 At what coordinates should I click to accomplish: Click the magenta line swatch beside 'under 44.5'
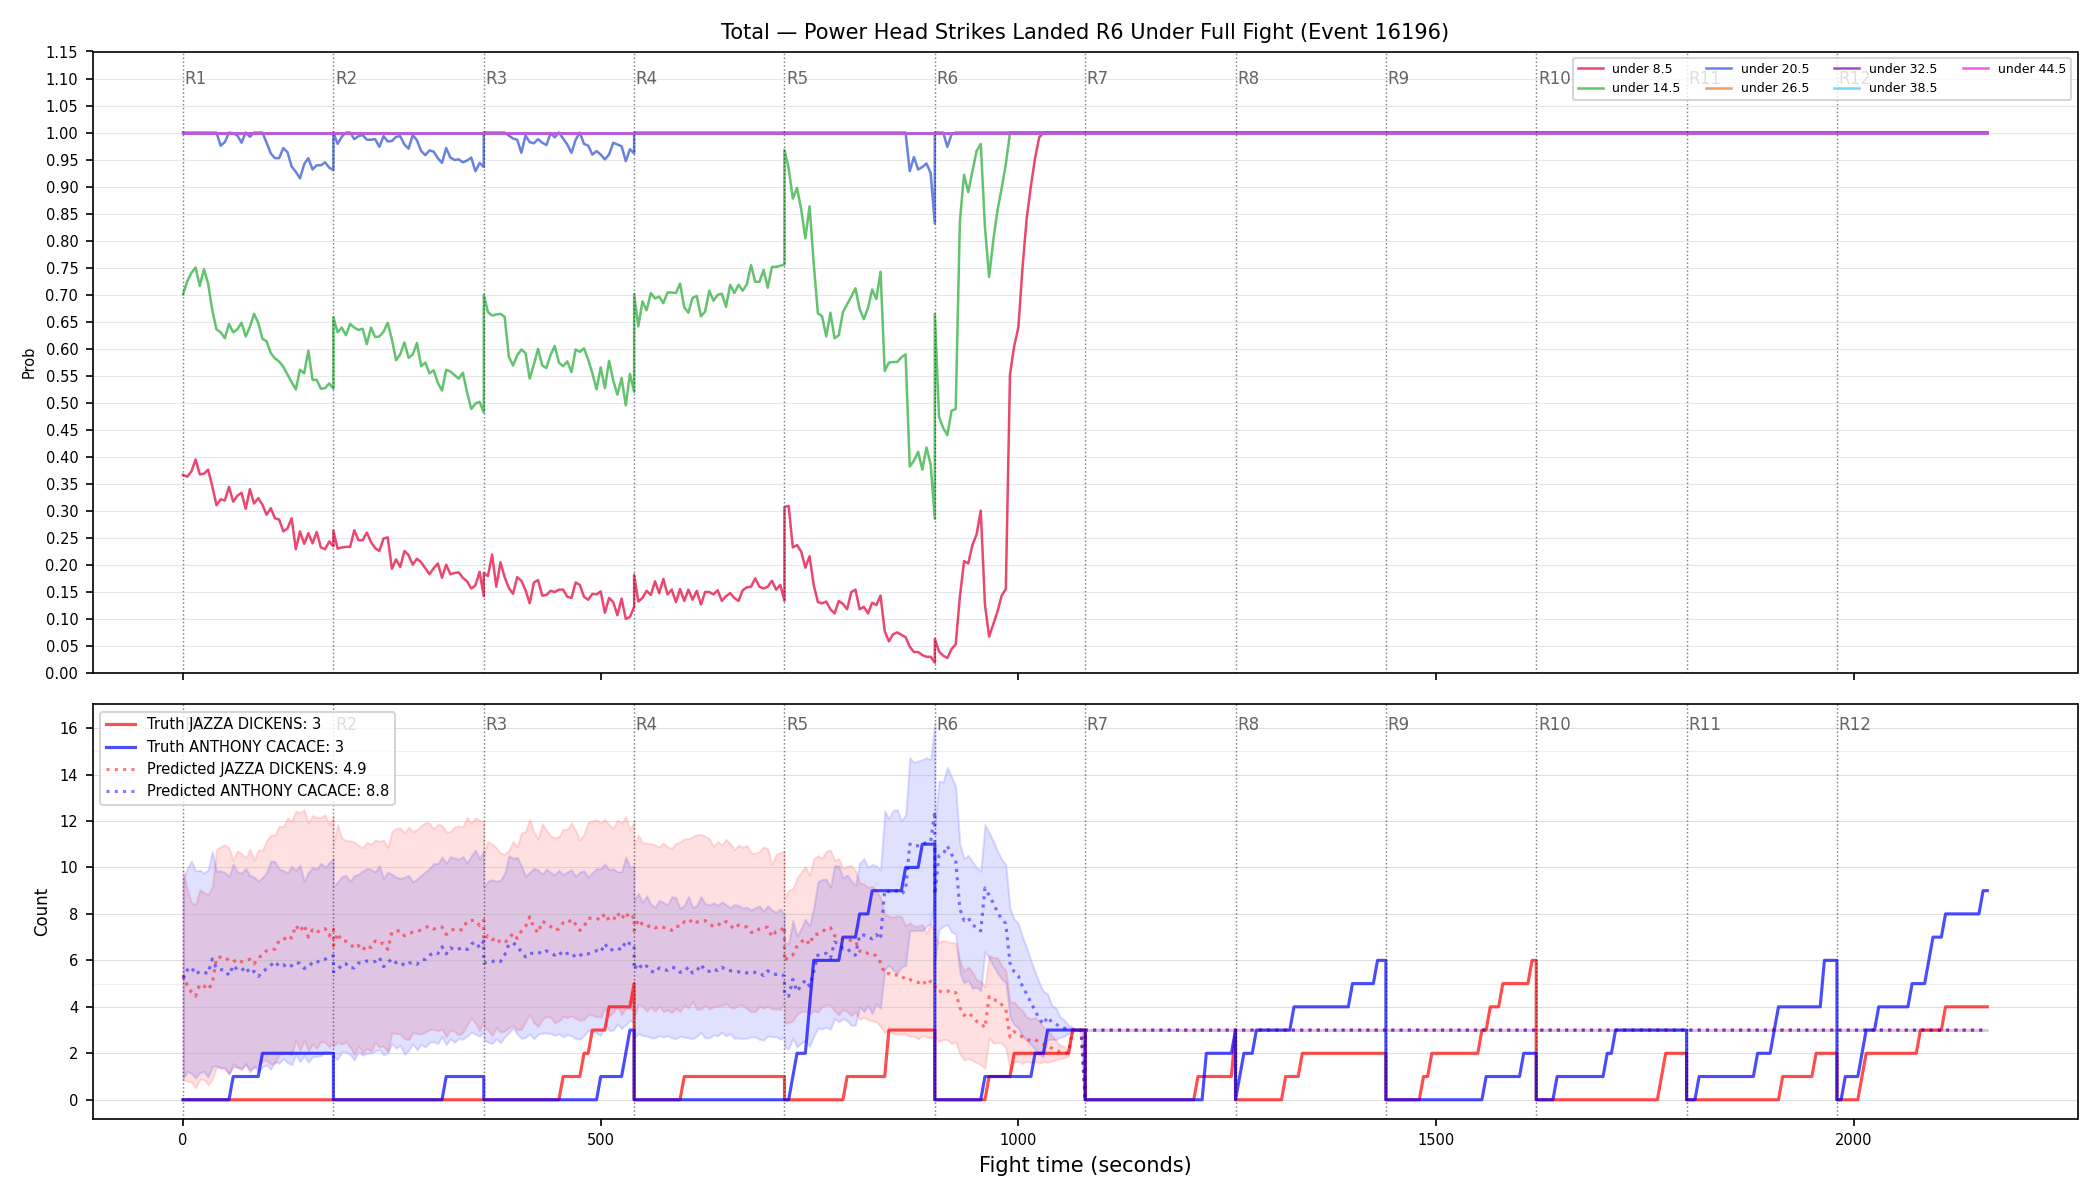click(x=1977, y=69)
